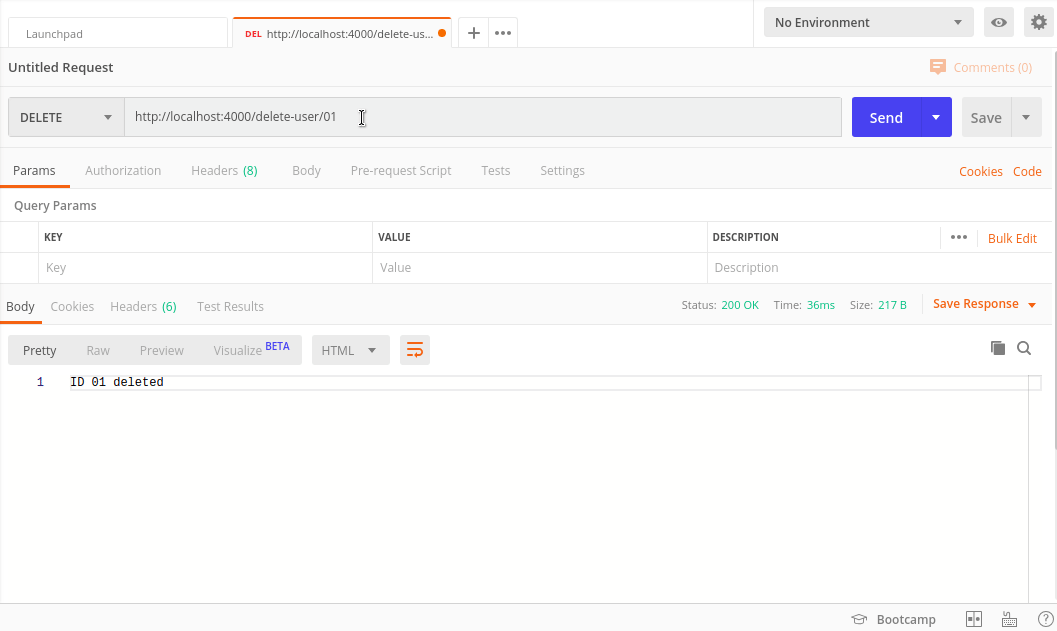Click the 'Untitled Request' title
1057x631 pixels.
coord(61,67)
